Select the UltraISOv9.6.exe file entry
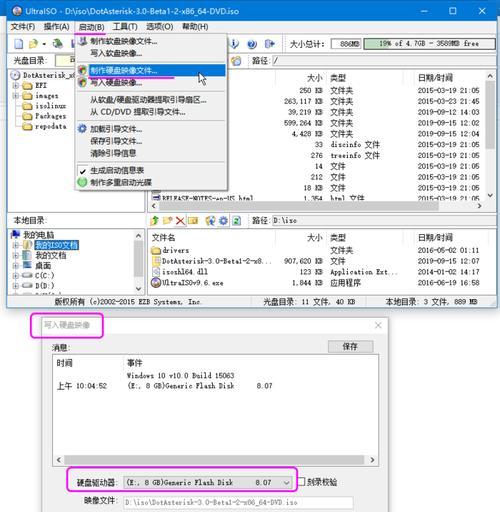 tap(192, 283)
